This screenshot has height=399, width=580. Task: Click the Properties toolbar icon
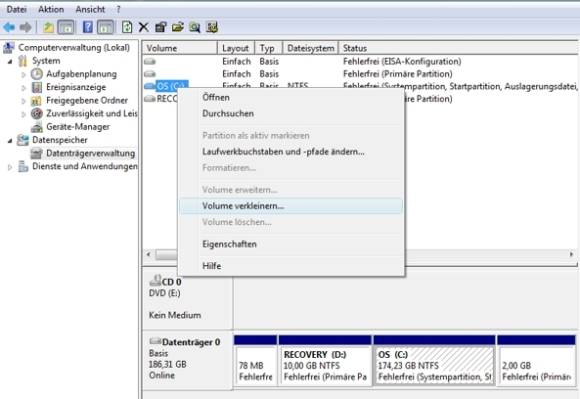click(161, 27)
